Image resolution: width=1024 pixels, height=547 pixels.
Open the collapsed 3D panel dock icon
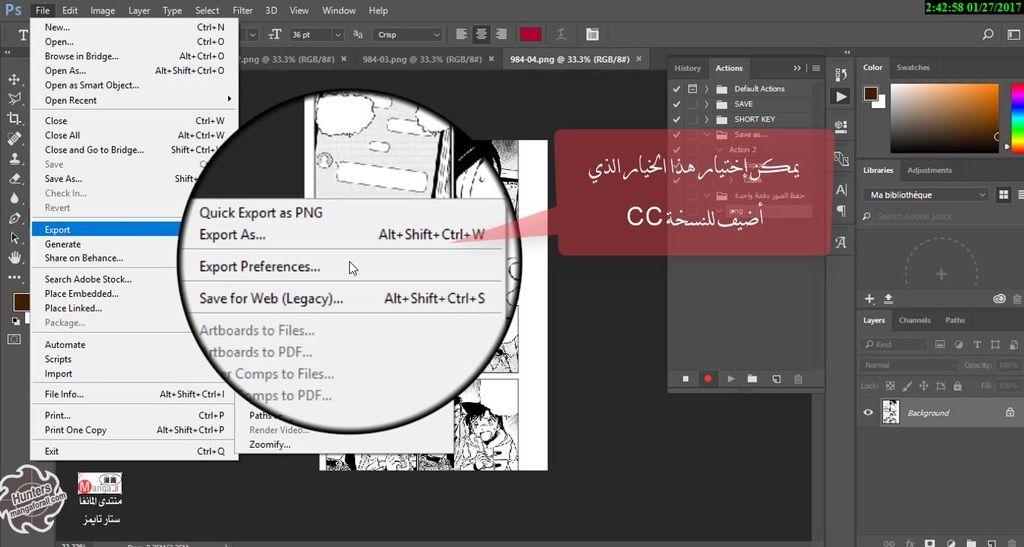pos(841,126)
